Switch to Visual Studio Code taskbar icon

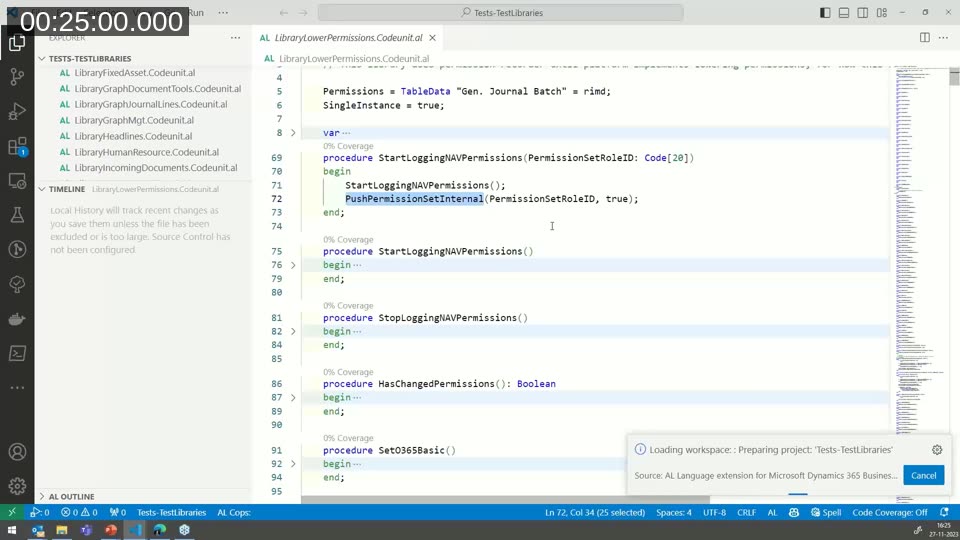pos(135,530)
